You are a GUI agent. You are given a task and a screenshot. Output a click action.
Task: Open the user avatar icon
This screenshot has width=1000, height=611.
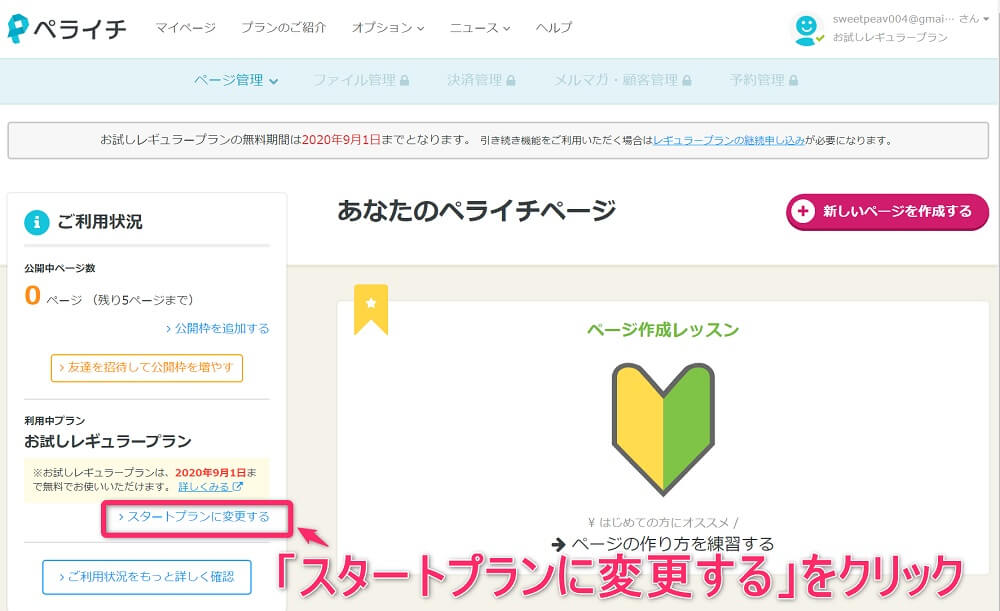806,29
